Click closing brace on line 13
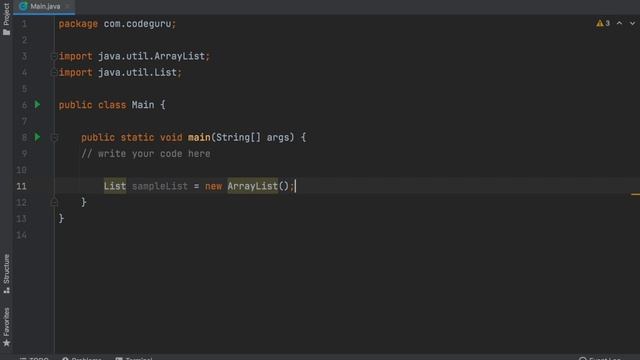Screen dimensions: 640x360 click(x=61, y=218)
